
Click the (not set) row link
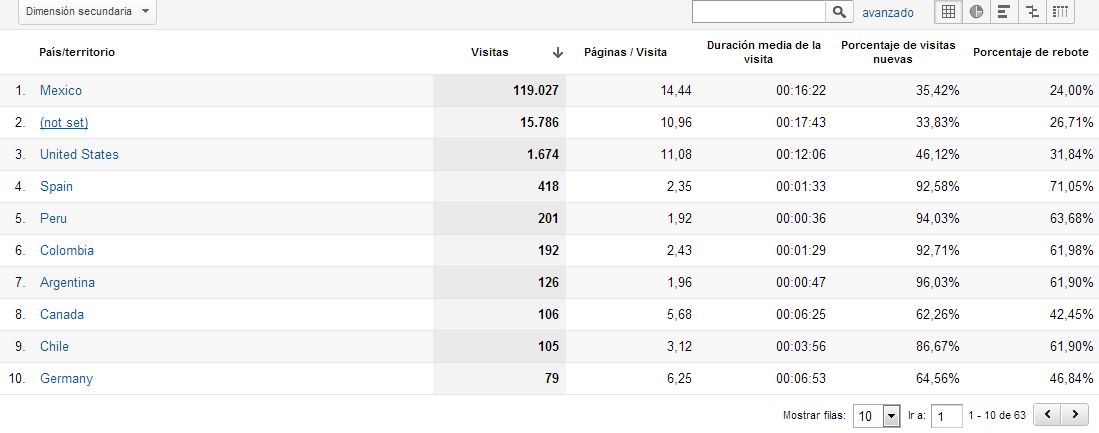(x=64, y=123)
